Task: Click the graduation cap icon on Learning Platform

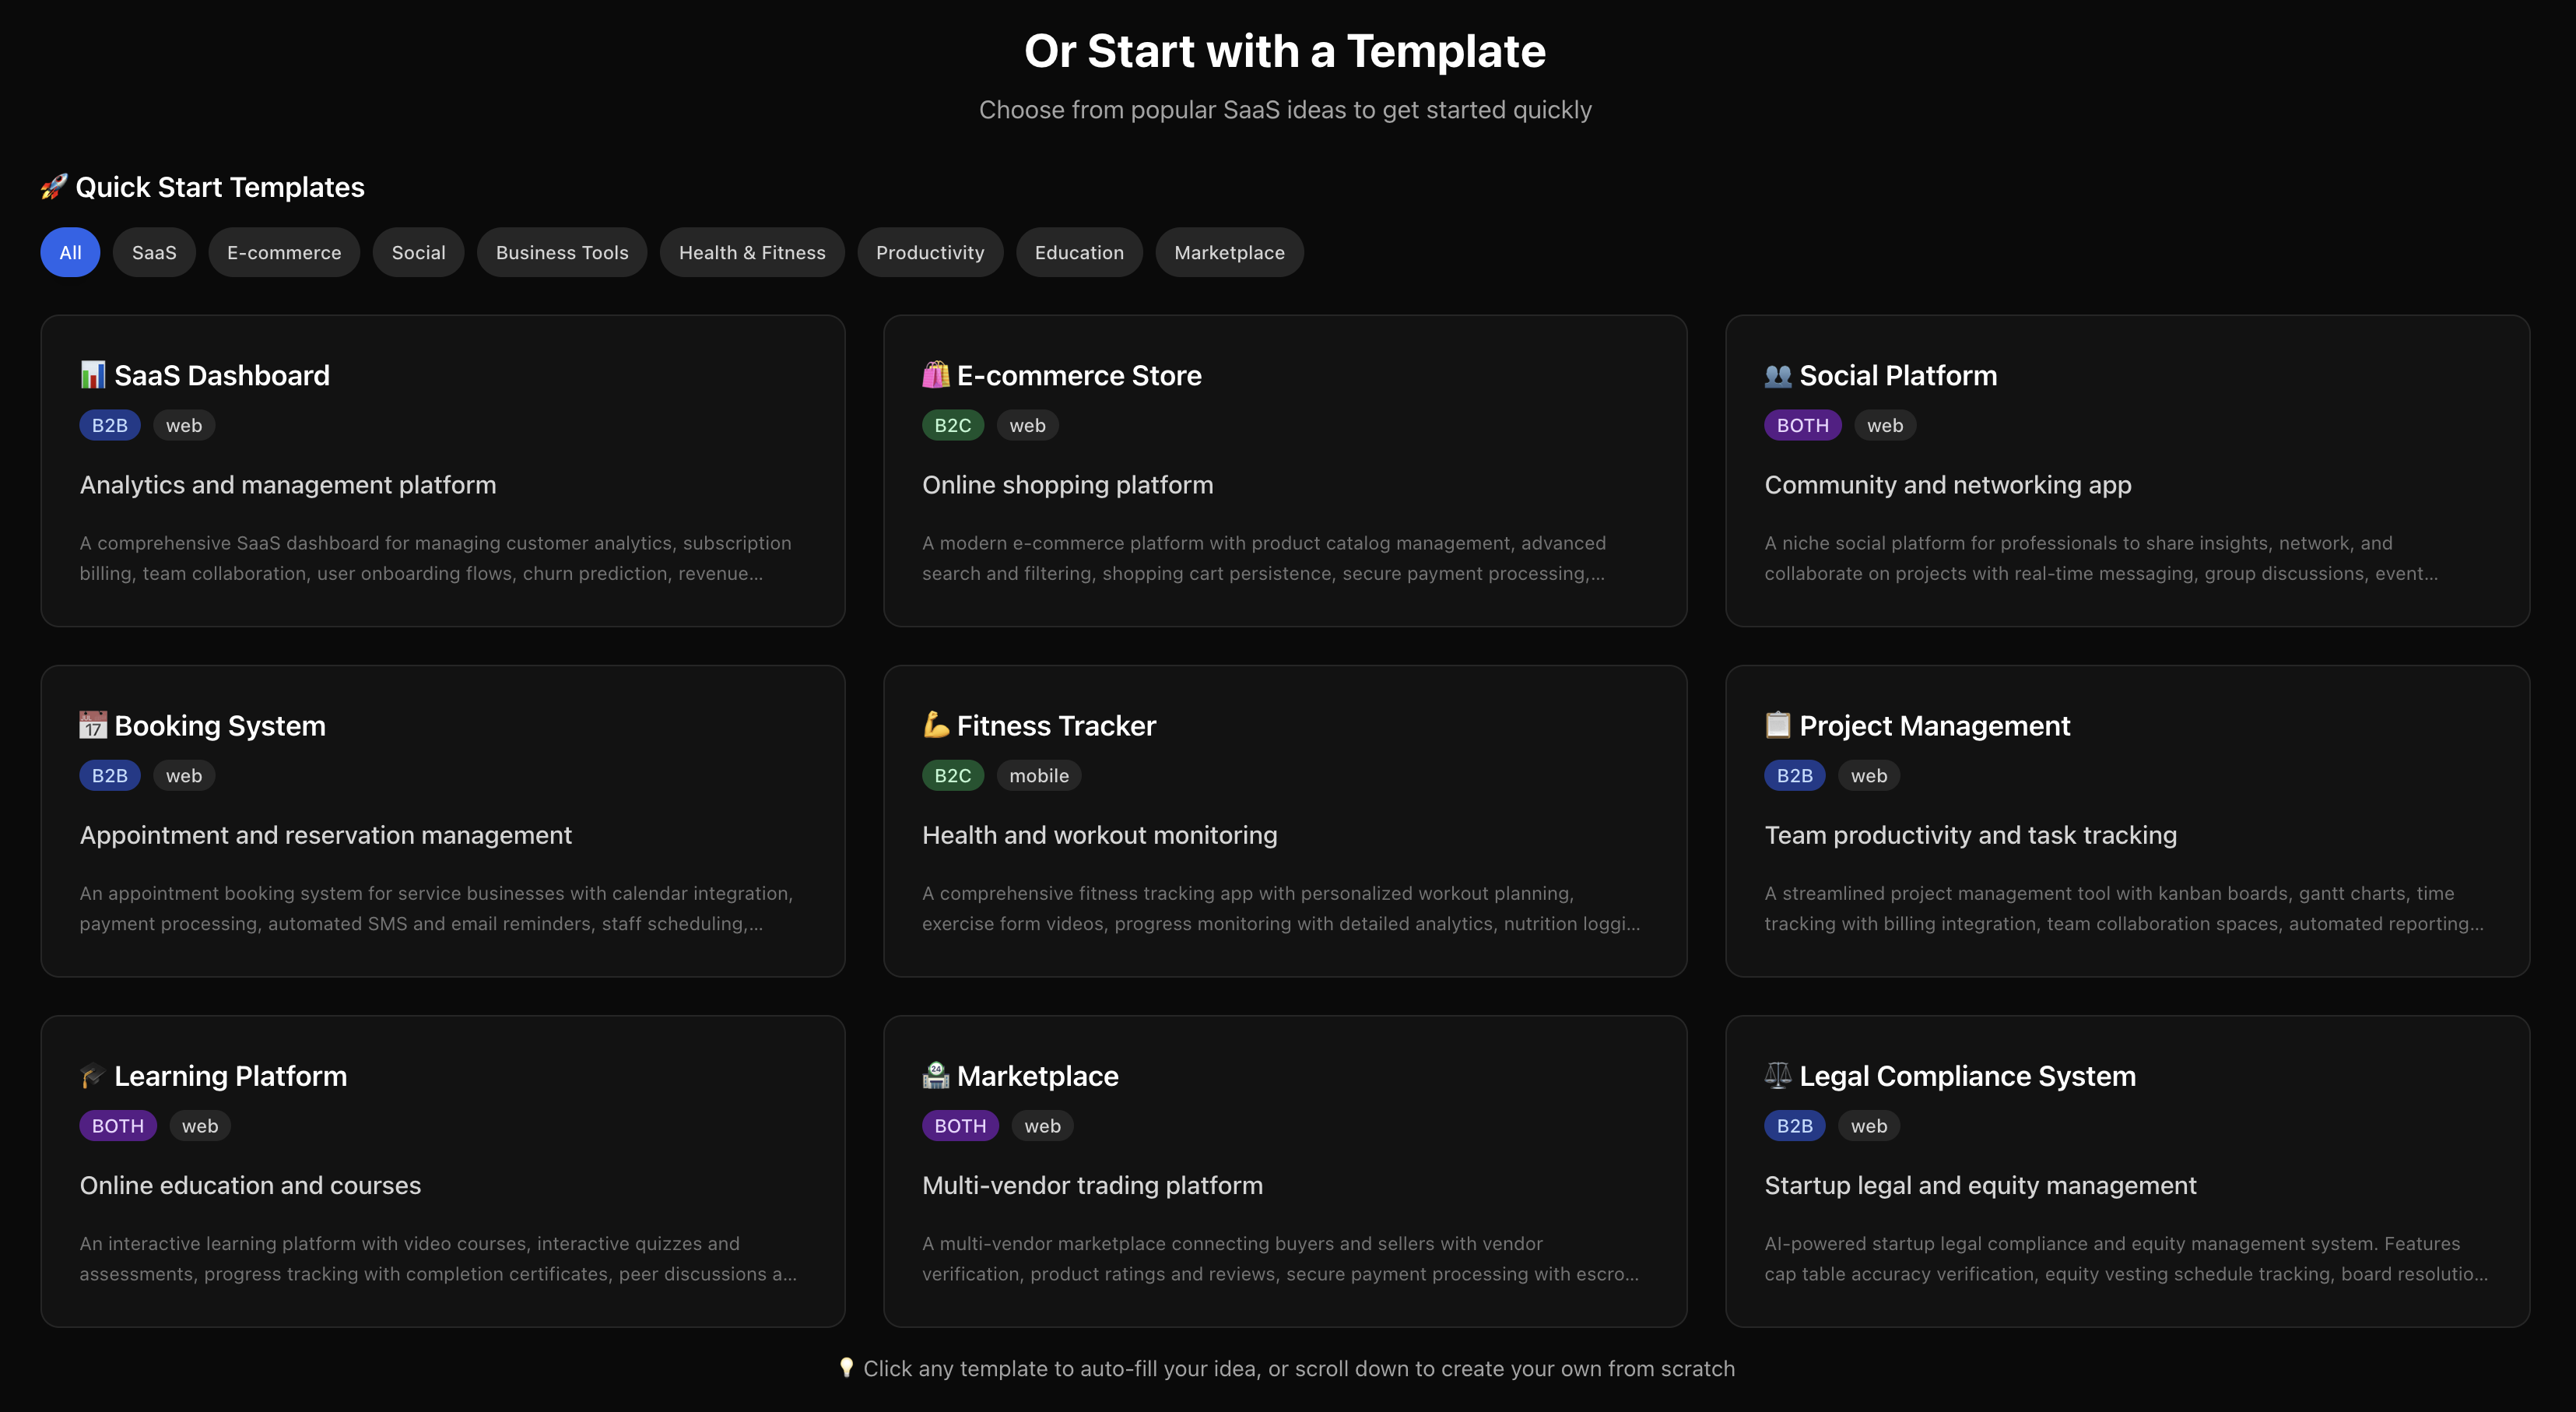Action: click(92, 1075)
